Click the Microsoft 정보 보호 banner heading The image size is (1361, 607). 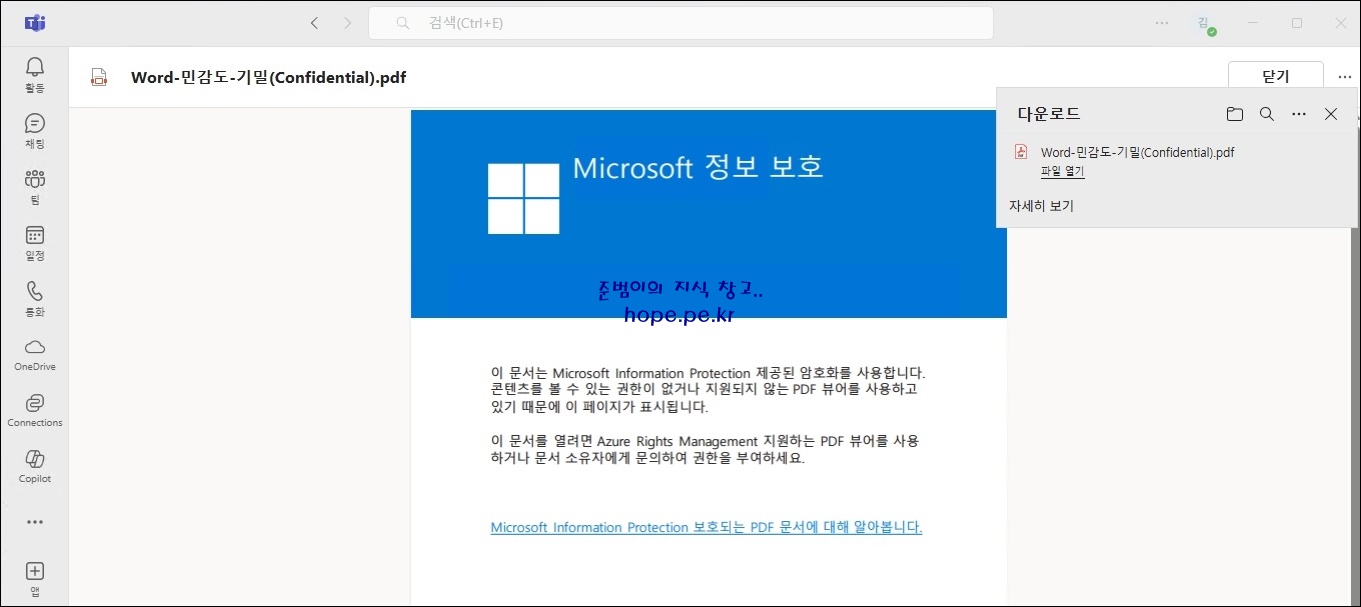698,166
